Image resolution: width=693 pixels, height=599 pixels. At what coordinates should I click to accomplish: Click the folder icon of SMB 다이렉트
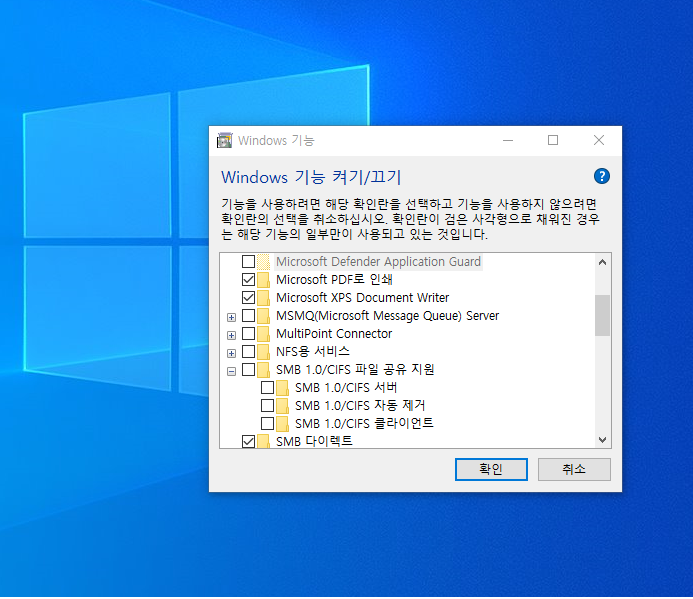[263, 441]
